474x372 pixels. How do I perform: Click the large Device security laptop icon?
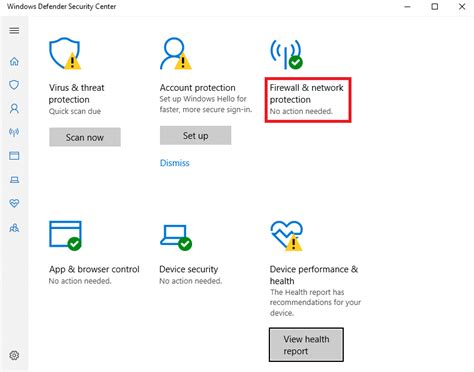click(x=176, y=237)
